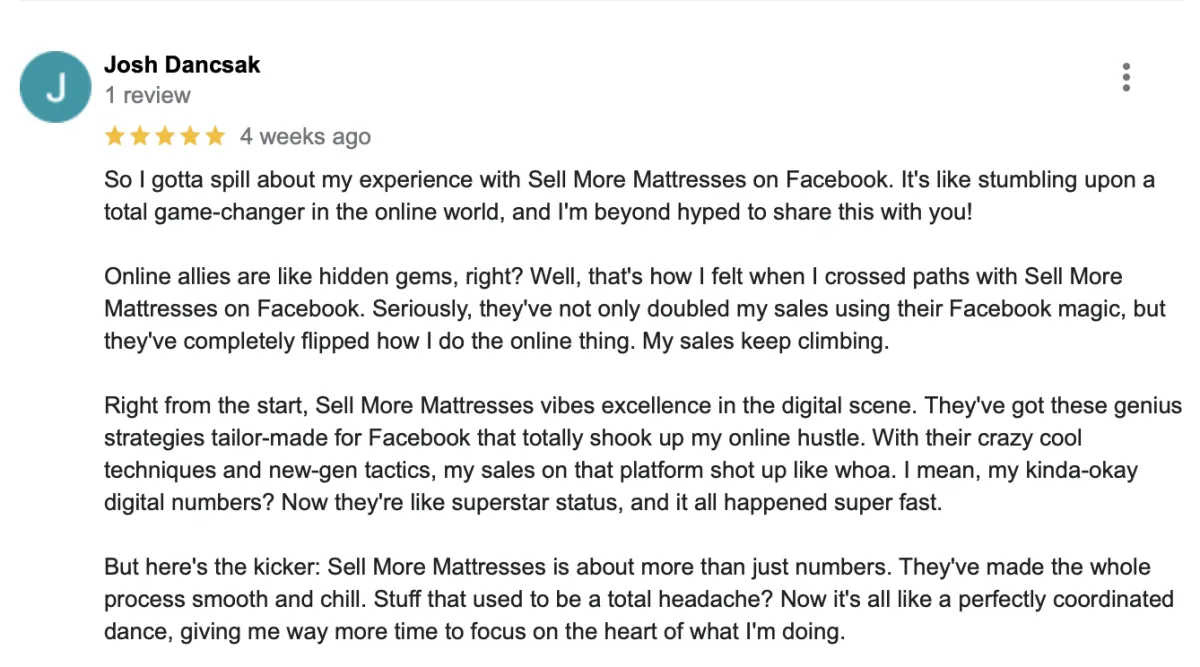Image resolution: width=1200 pixels, height=667 pixels.
Task: Click the paragraph starting "Online allies are"
Action: (x=635, y=309)
